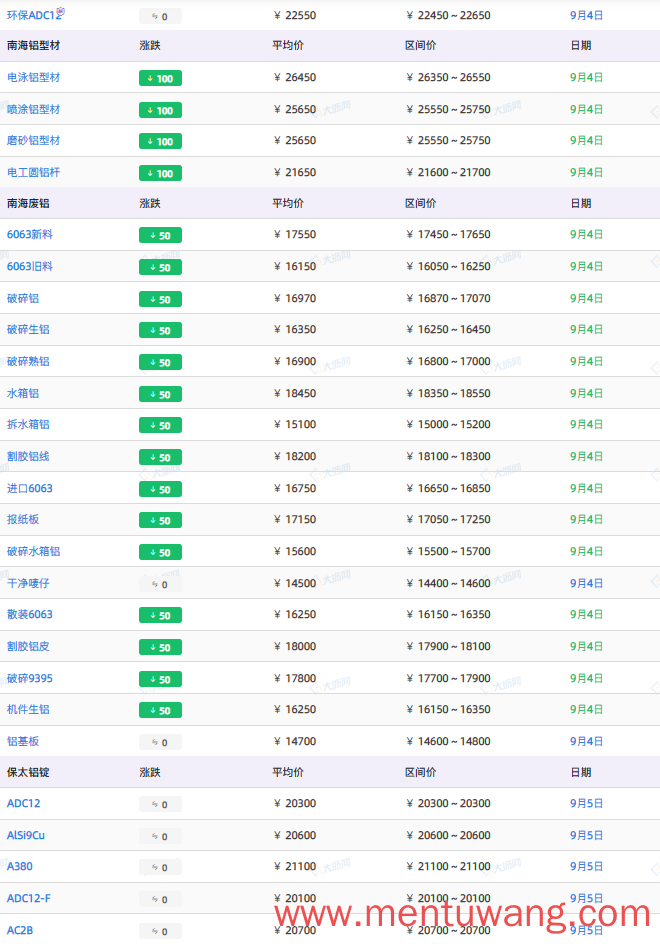Open the 破碎水箱铝 price link

(34, 551)
